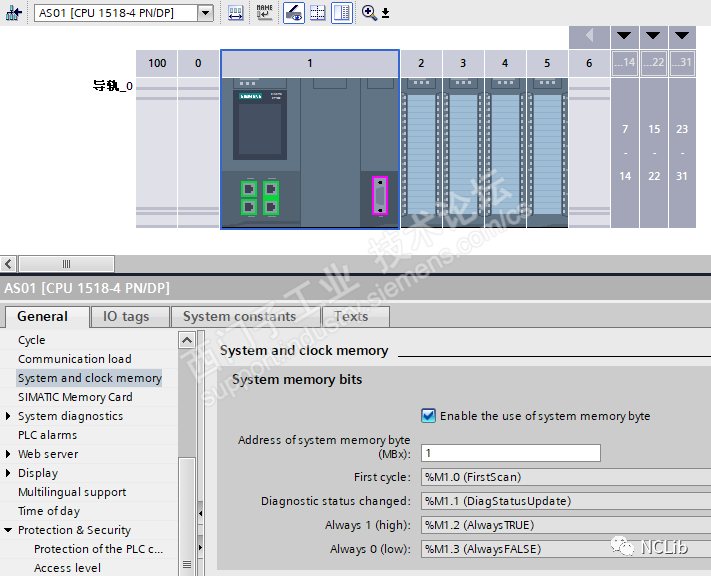Image resolution: width=711 pixels, height=576 pixels.
Task: Expand the Web server tree node
Action: [8, 454]
